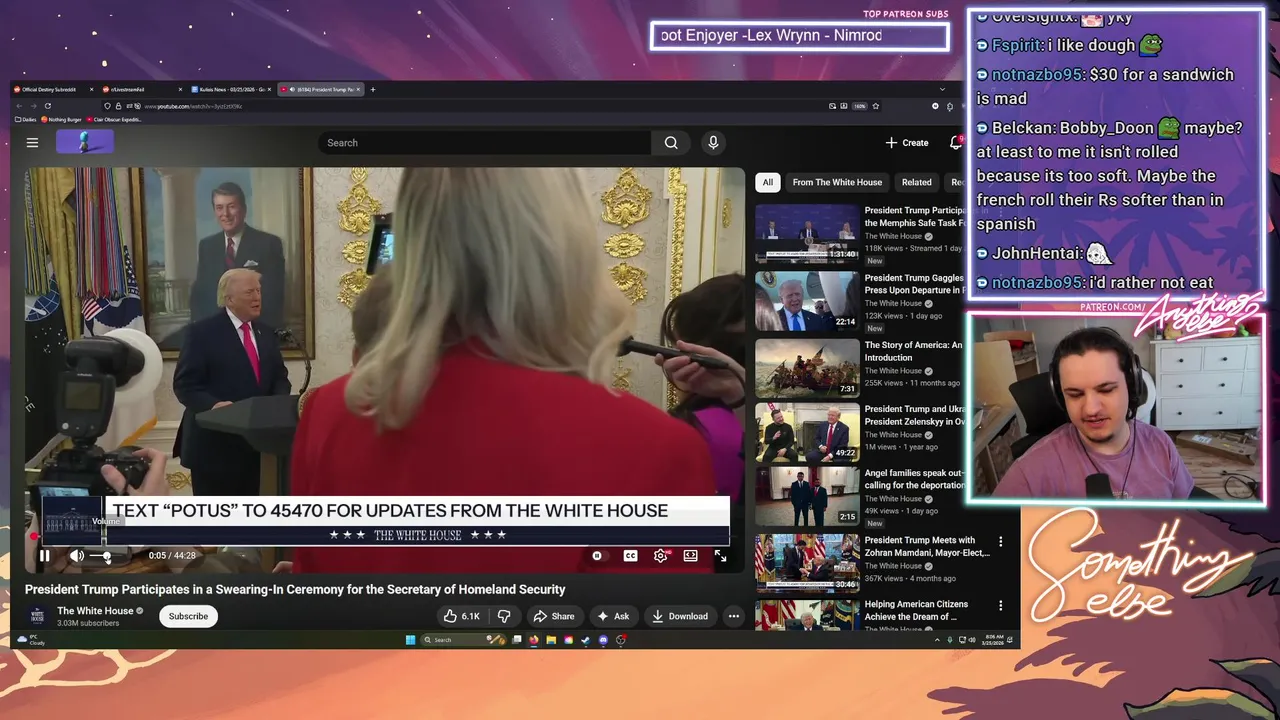Open Angel families speak out video
The width and height of the screenshot is (1280, 720).
pyautogui.click(x=807, y=497)
